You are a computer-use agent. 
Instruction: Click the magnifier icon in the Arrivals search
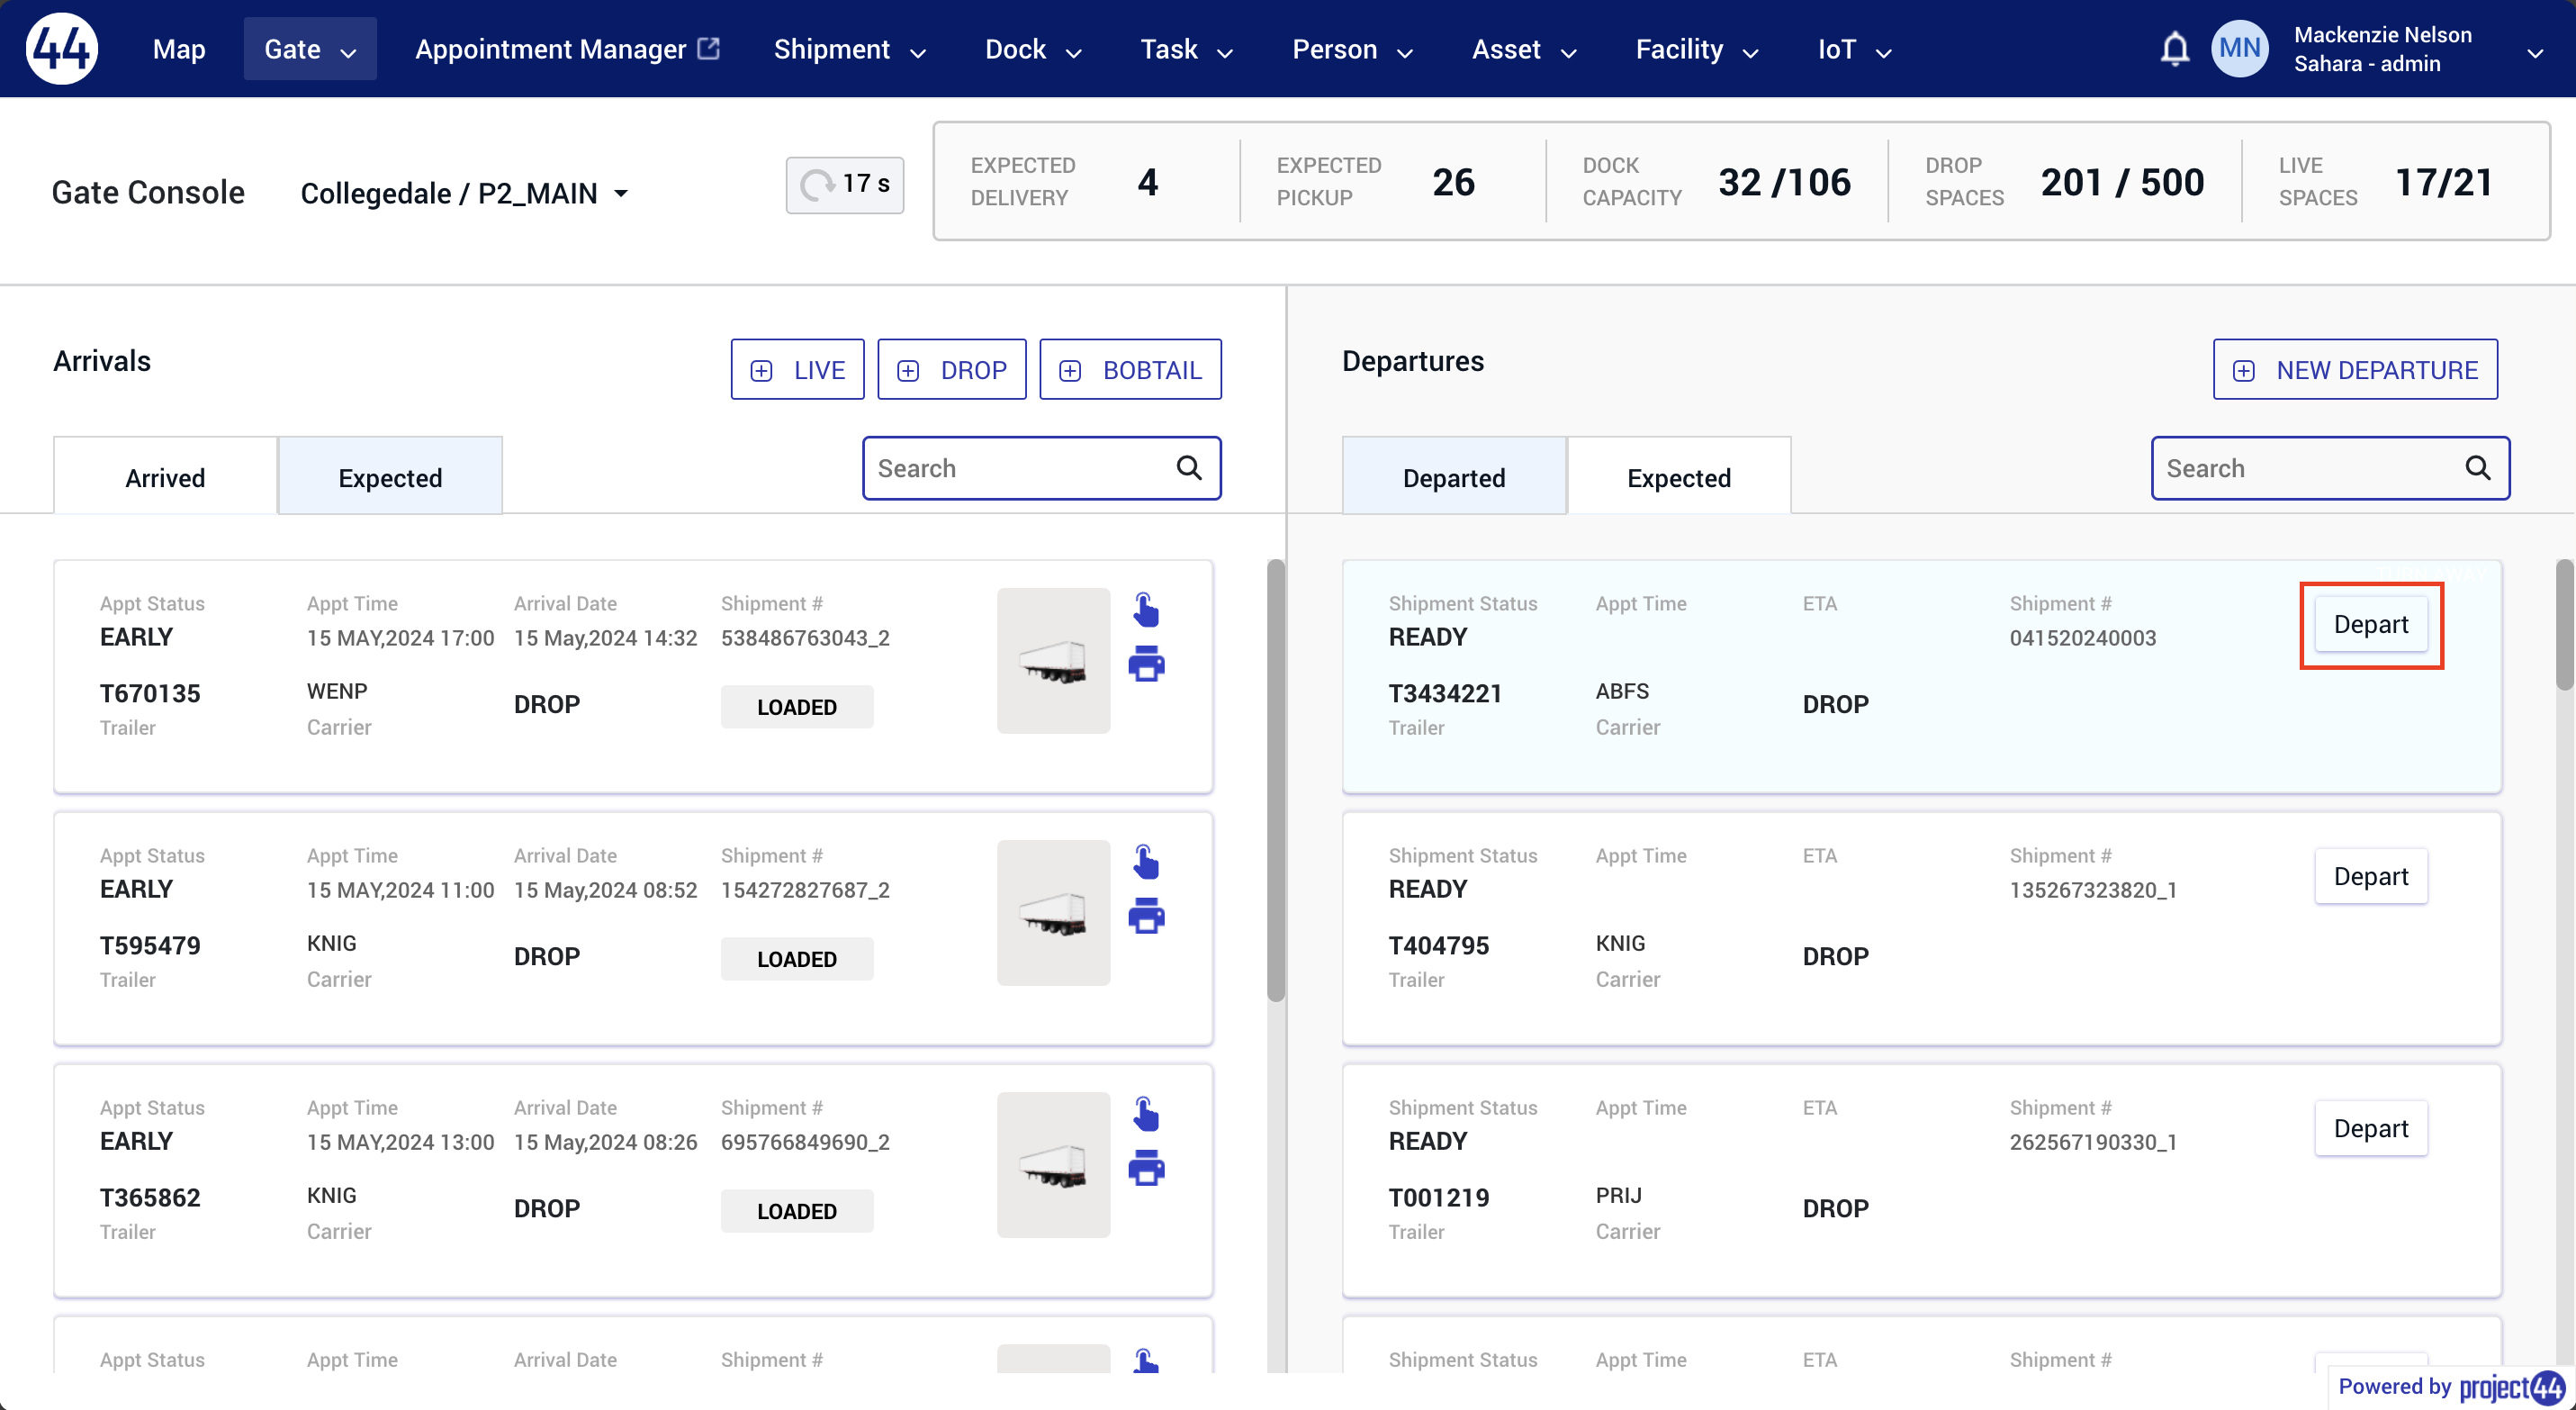[x=1189, y=468]
